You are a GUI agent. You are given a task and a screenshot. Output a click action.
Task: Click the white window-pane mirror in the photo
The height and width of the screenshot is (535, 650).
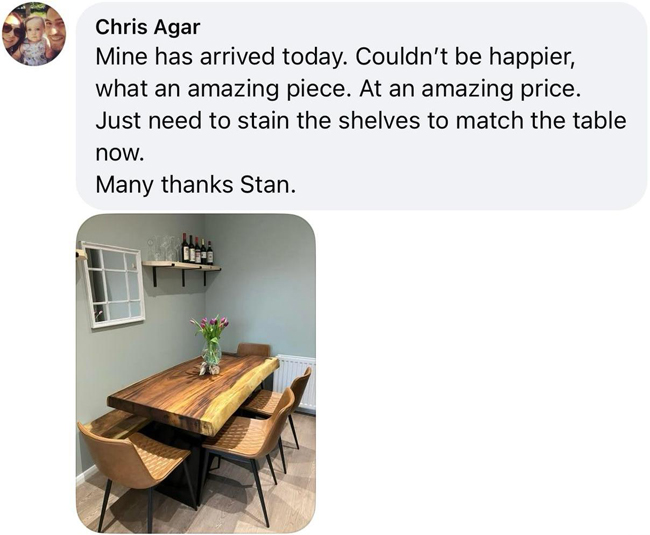[113, 284]
